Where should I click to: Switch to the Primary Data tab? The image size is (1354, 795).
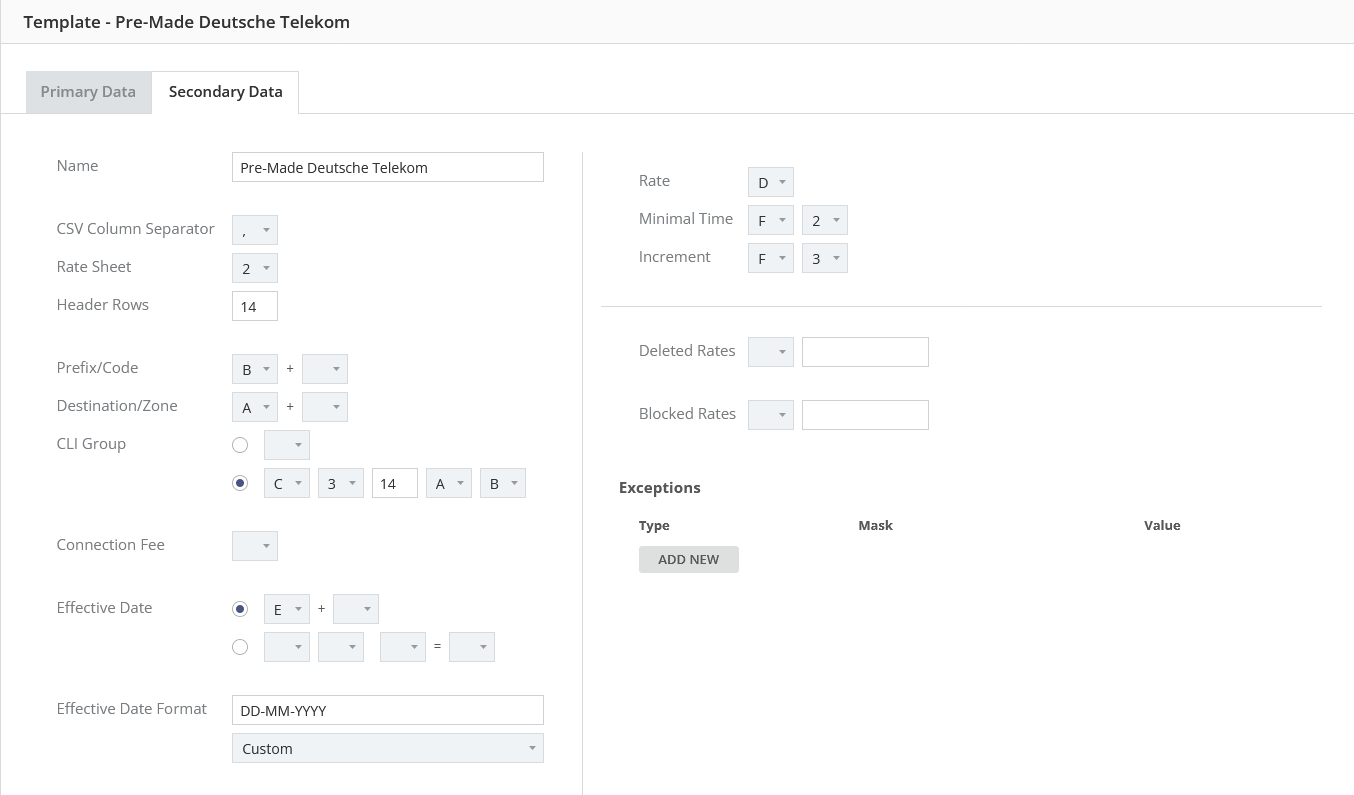(x=88, y=92)
